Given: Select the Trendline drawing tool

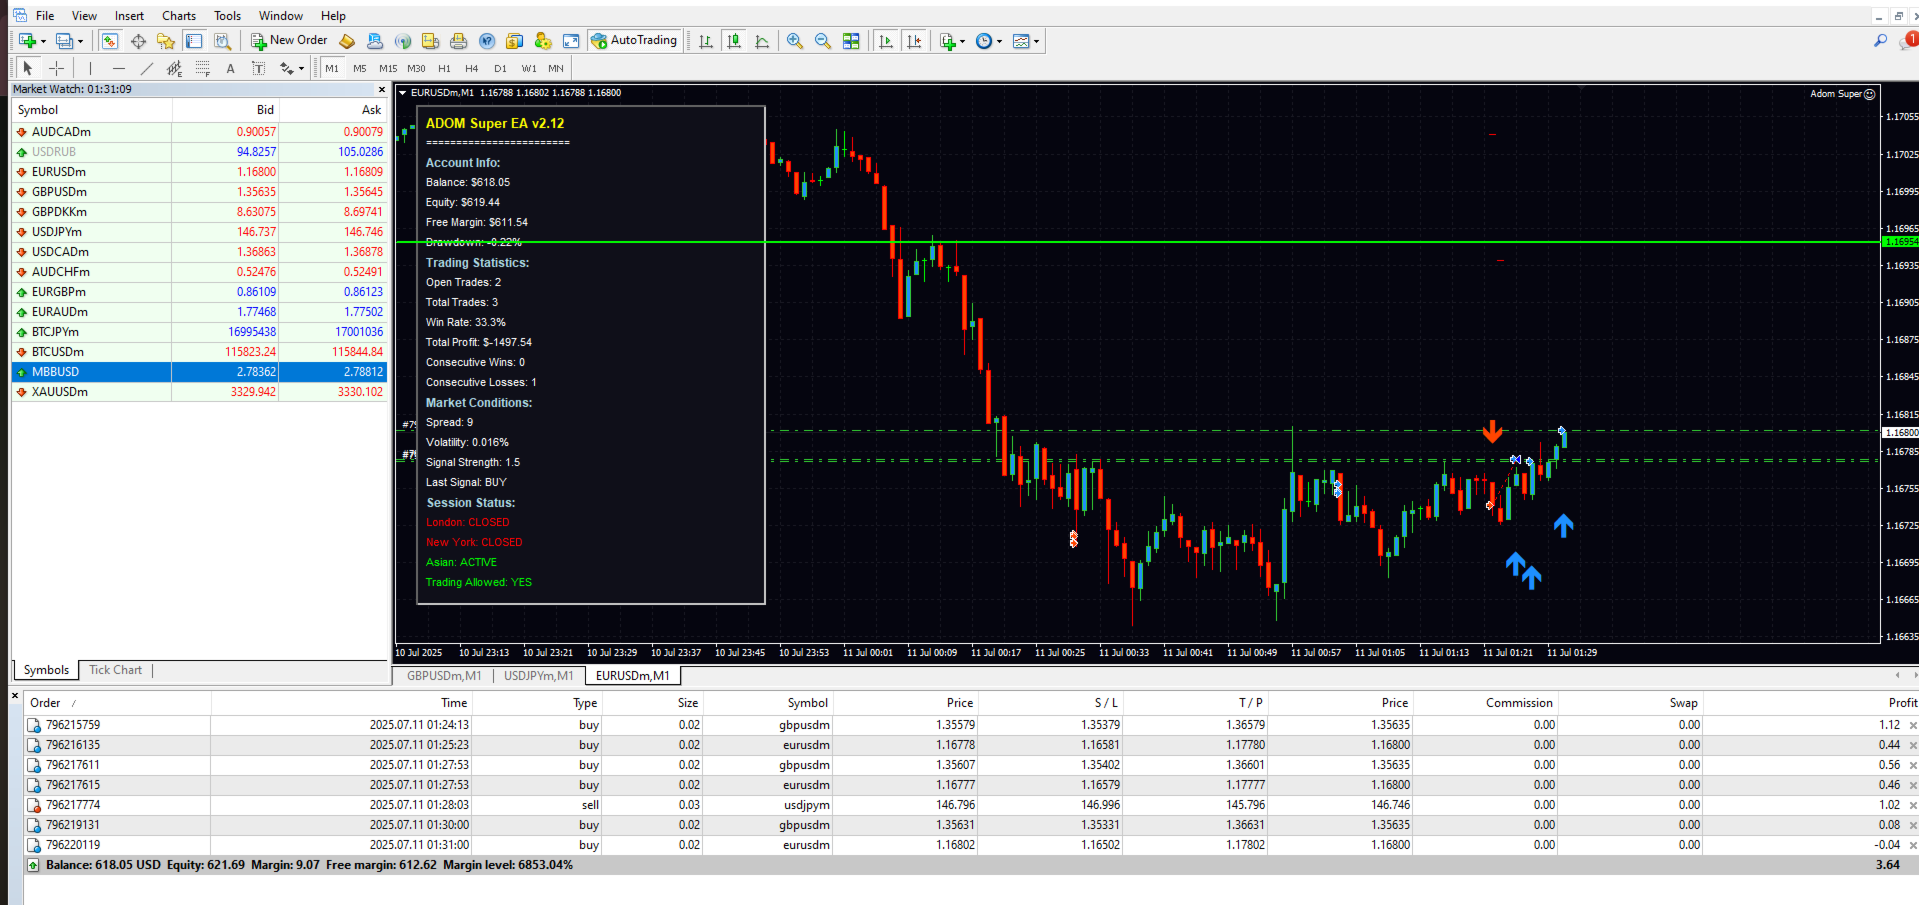Looking at the screenshot, I should [147, 68].
